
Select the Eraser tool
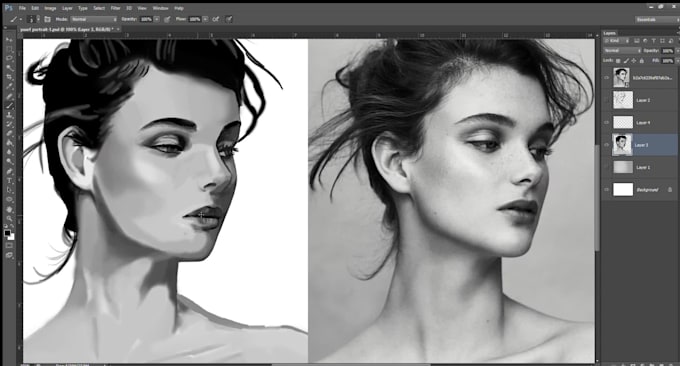[9, 134]
